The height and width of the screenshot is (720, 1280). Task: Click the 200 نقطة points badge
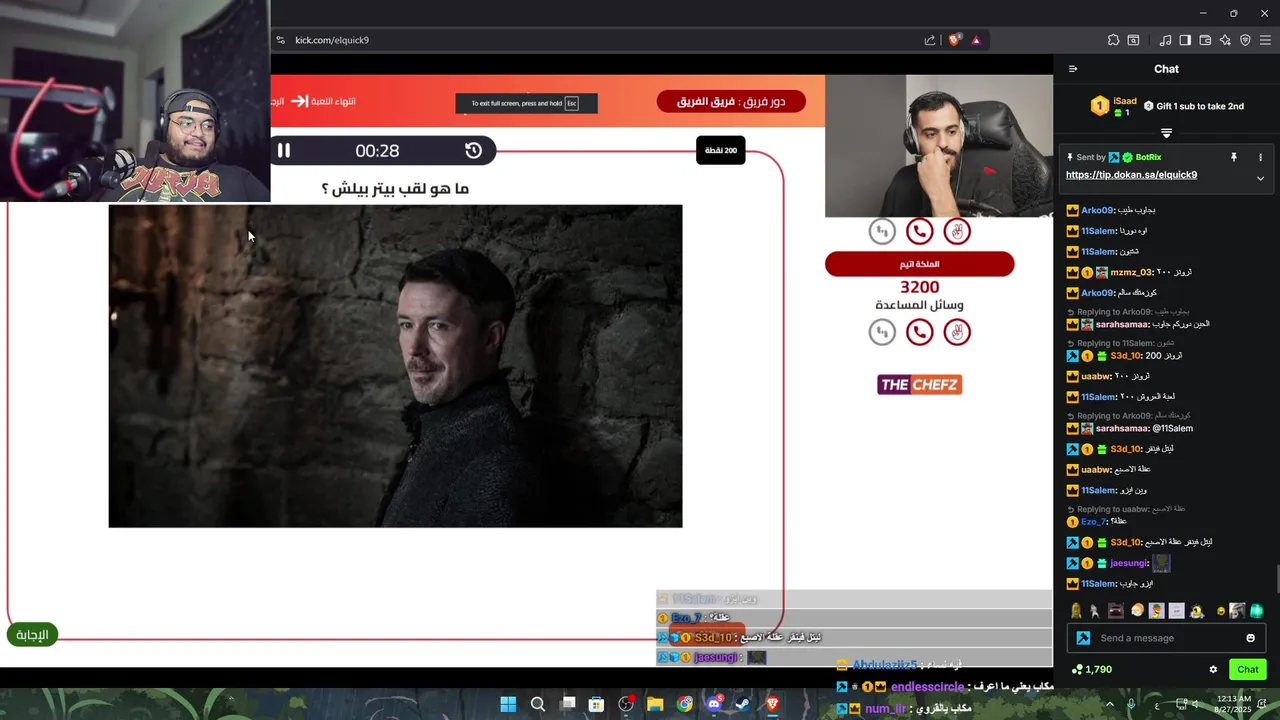(x=720, y=150)
